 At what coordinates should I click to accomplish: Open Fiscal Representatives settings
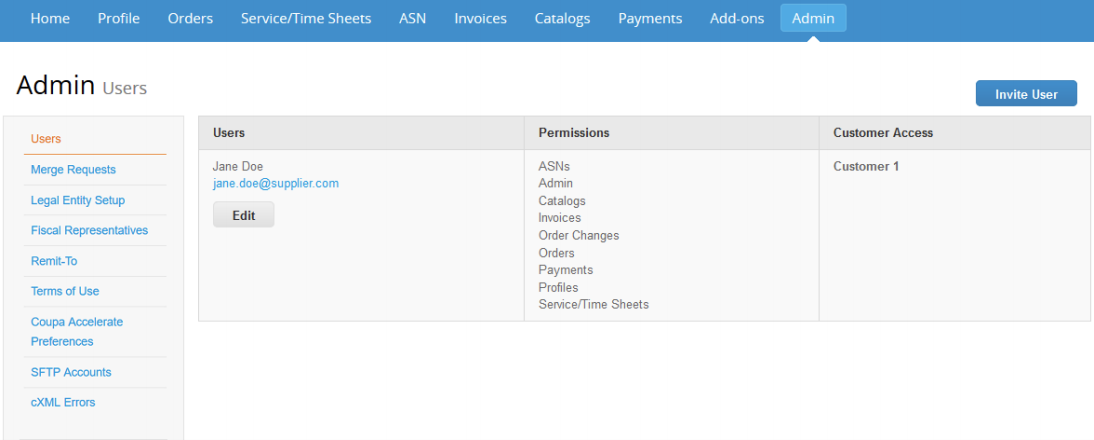(x=89, y=231)
